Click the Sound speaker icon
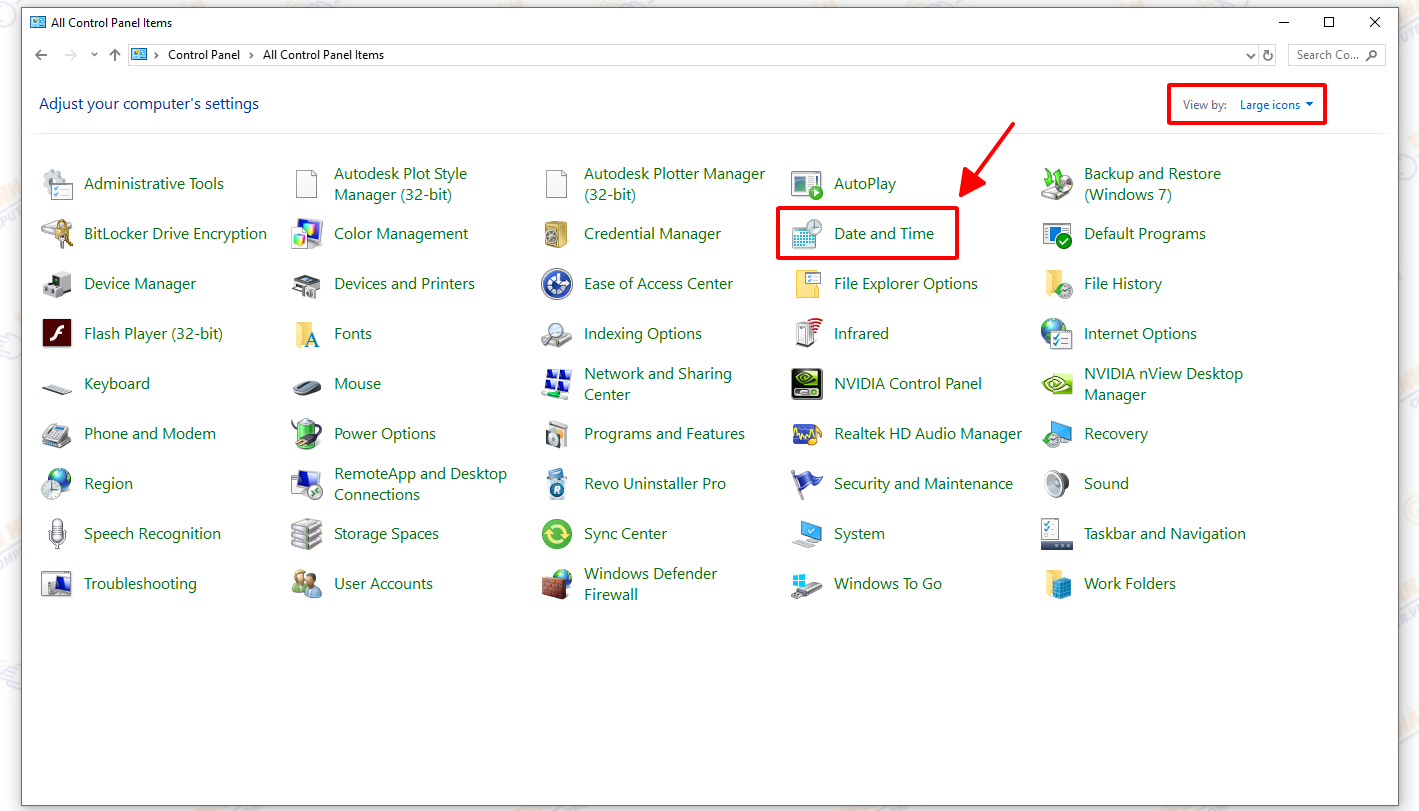Image resolution: width=1419 pixels, height=811 pixels. [x=1057, y=484]
